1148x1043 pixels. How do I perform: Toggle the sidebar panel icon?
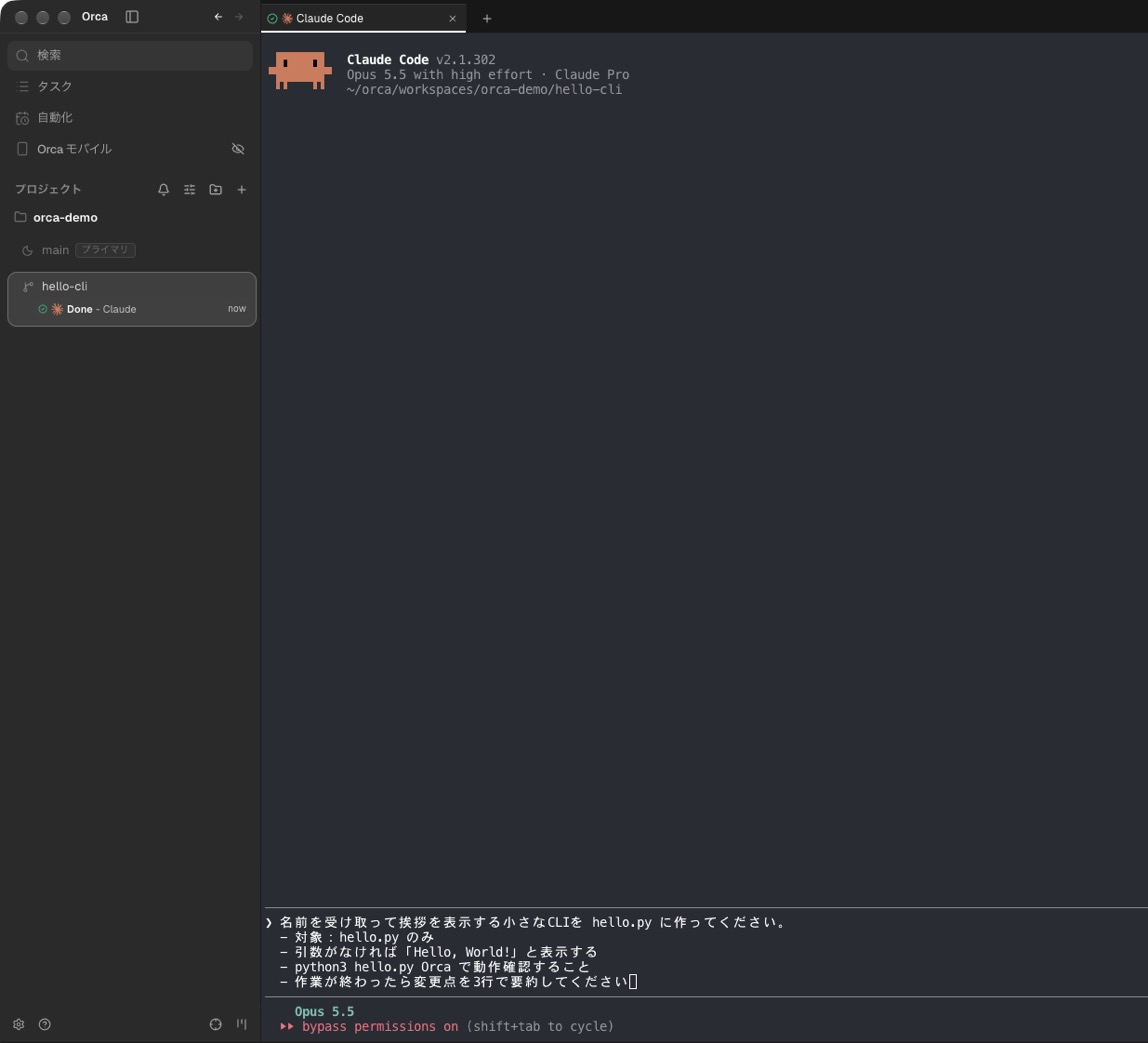pyautogui.click(x=132, y=17)
